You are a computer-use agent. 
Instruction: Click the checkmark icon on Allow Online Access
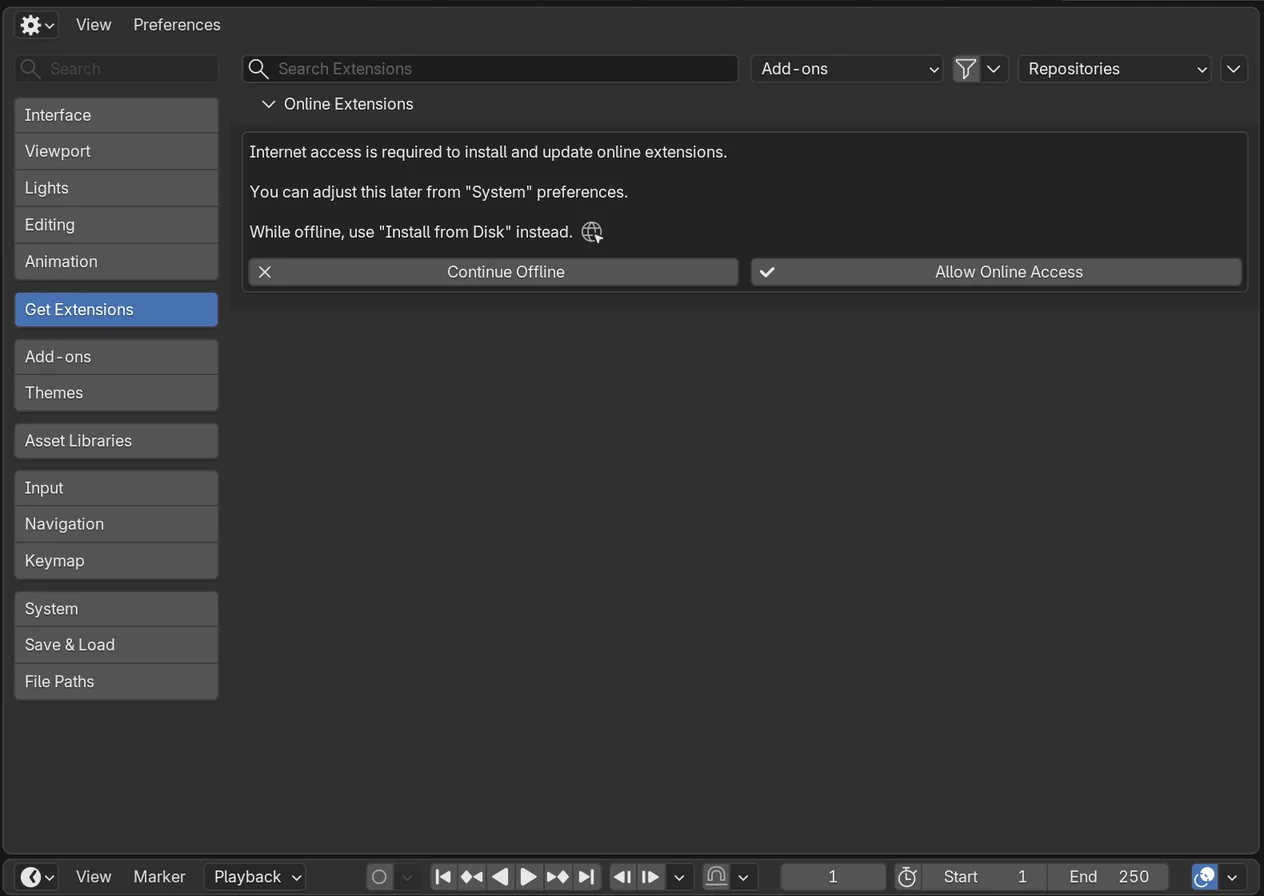pos(767,272)
